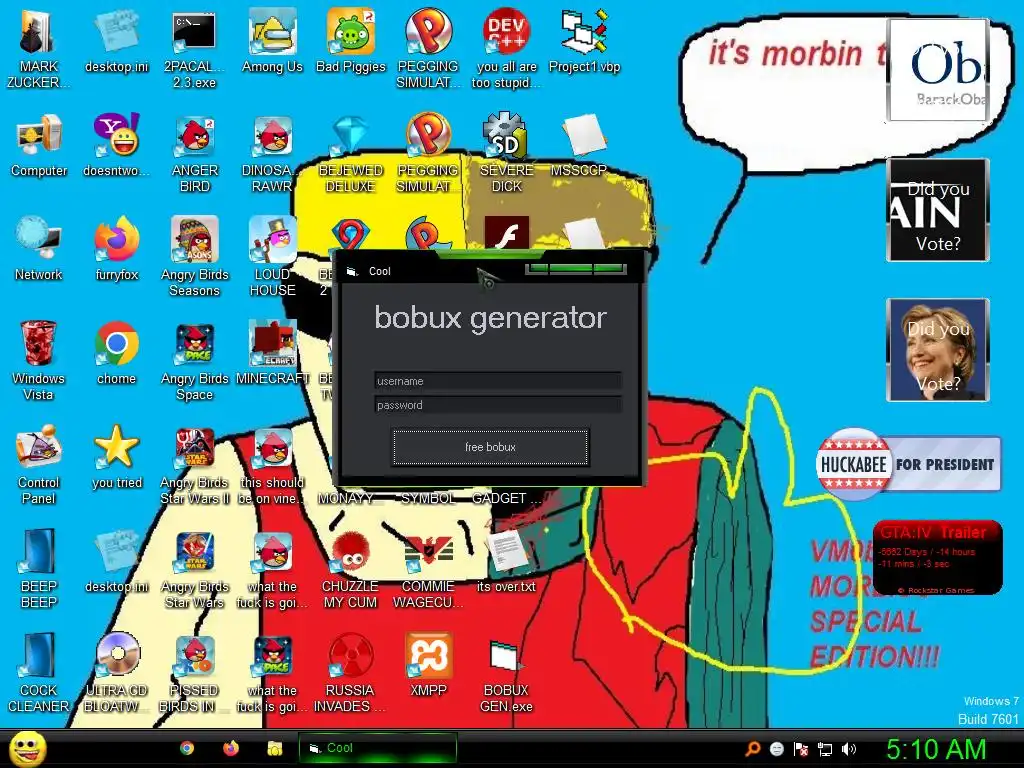Open the network tray icon
Viewport: 1024px width, 768px height.
[825, 749]
